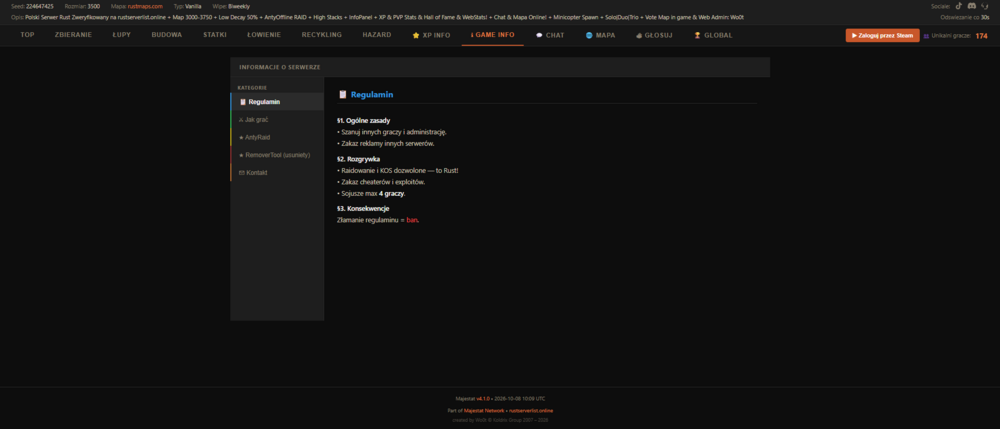
Task: Select the Regulamin category
Action: point(277,101)
